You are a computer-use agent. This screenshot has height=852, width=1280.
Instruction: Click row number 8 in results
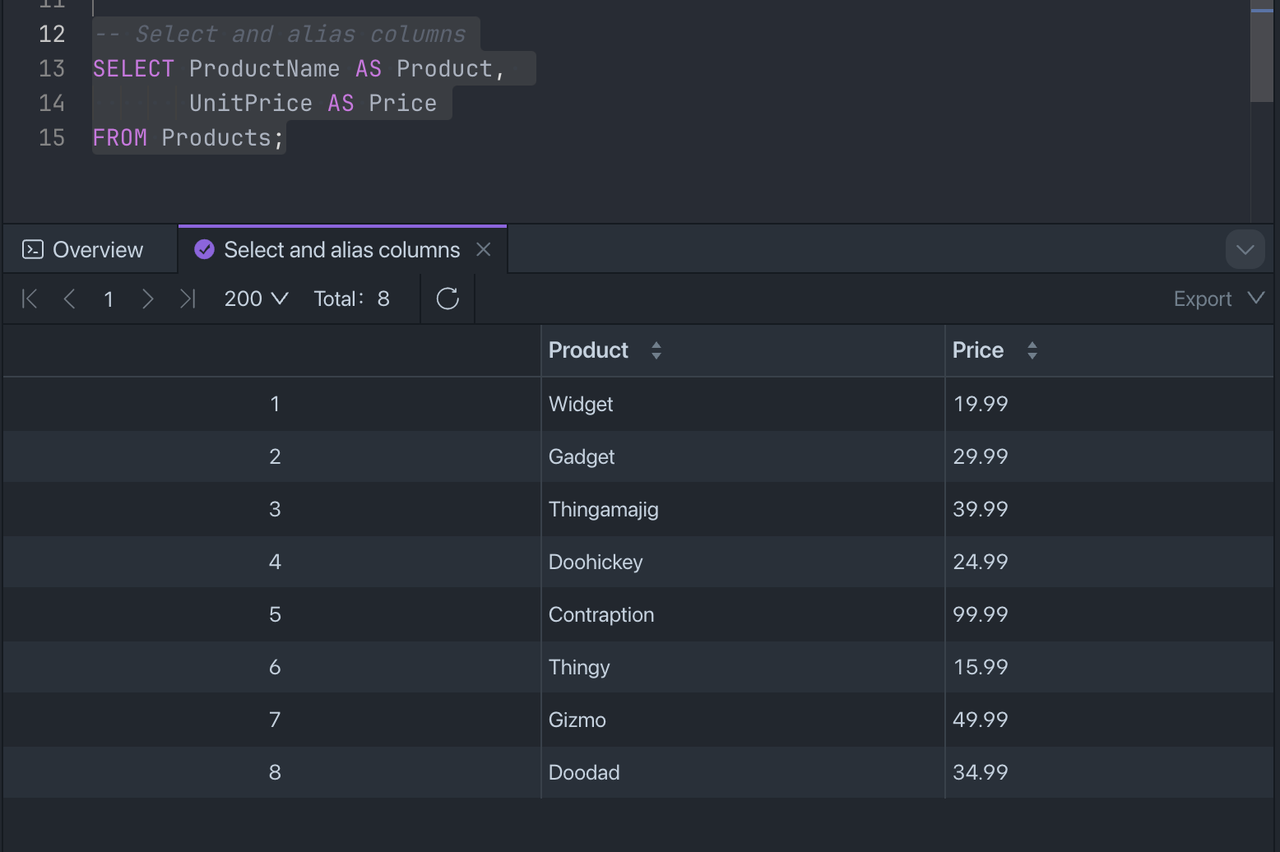(x=275, y=773)
